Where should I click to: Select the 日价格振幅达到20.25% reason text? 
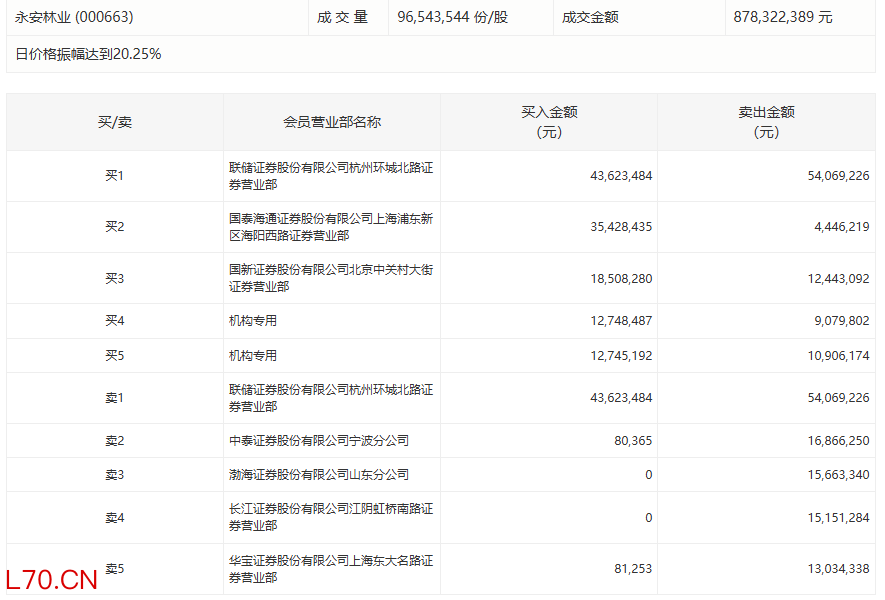[x=88, y=54]
